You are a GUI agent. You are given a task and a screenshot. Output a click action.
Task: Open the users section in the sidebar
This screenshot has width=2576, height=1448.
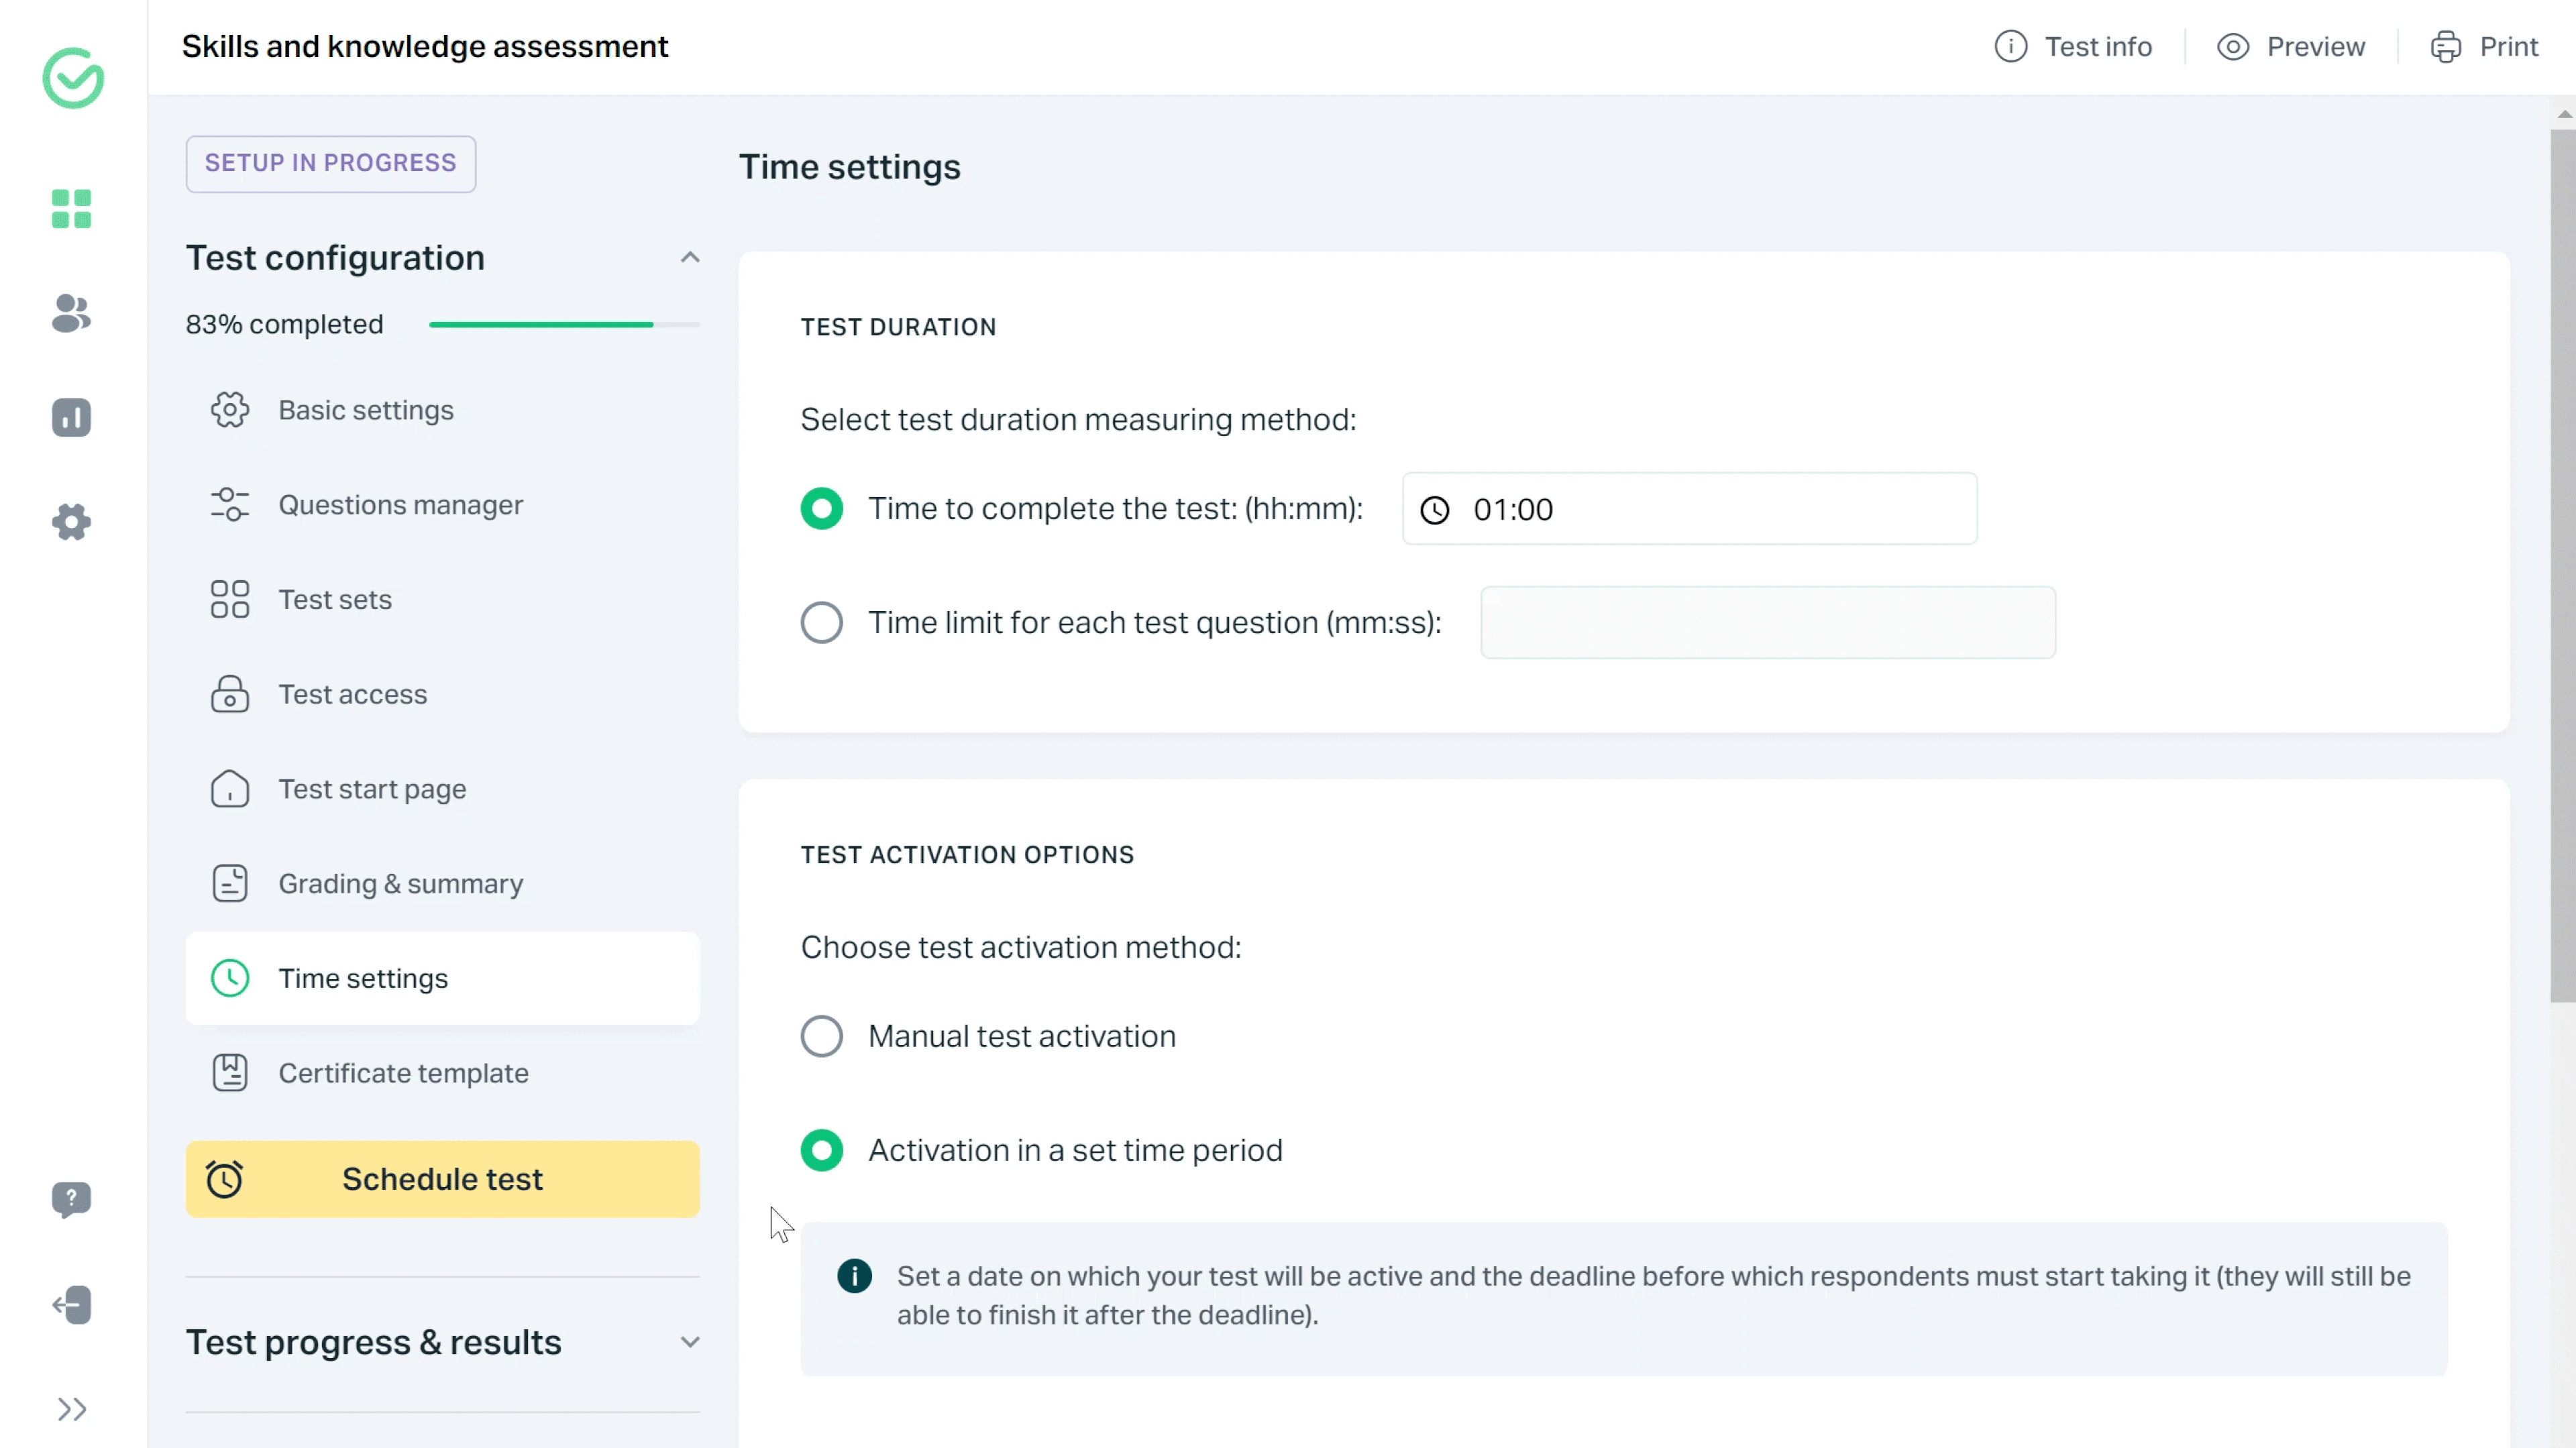click(x=71, y=314)
